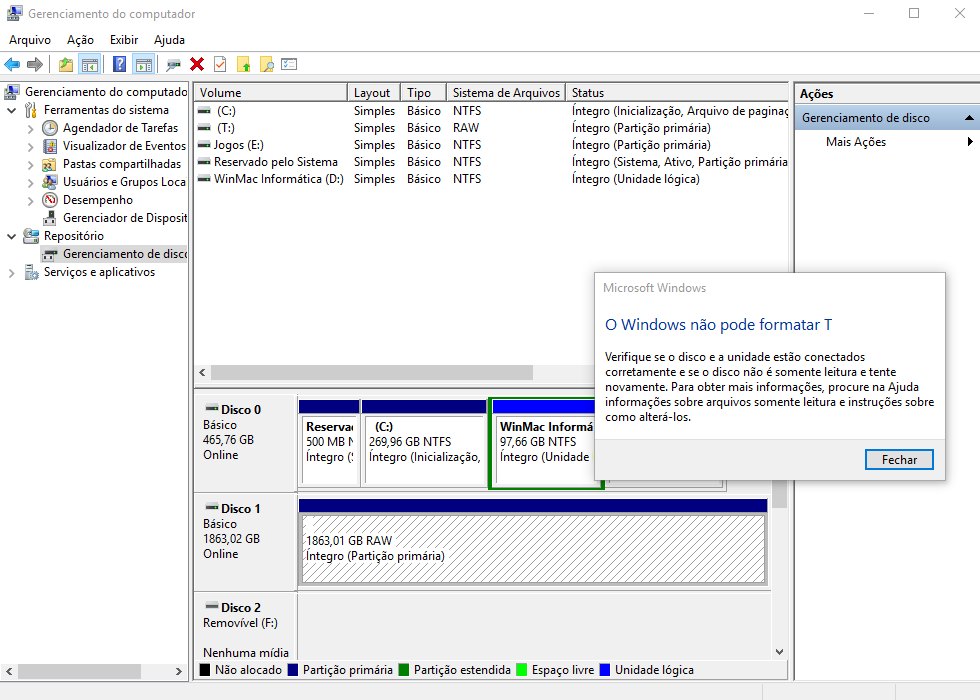Click the bright green Espaço livre legend swatch
Image resolution: width=980 pixels, height=700 pixels.
[x=522, y=669]
